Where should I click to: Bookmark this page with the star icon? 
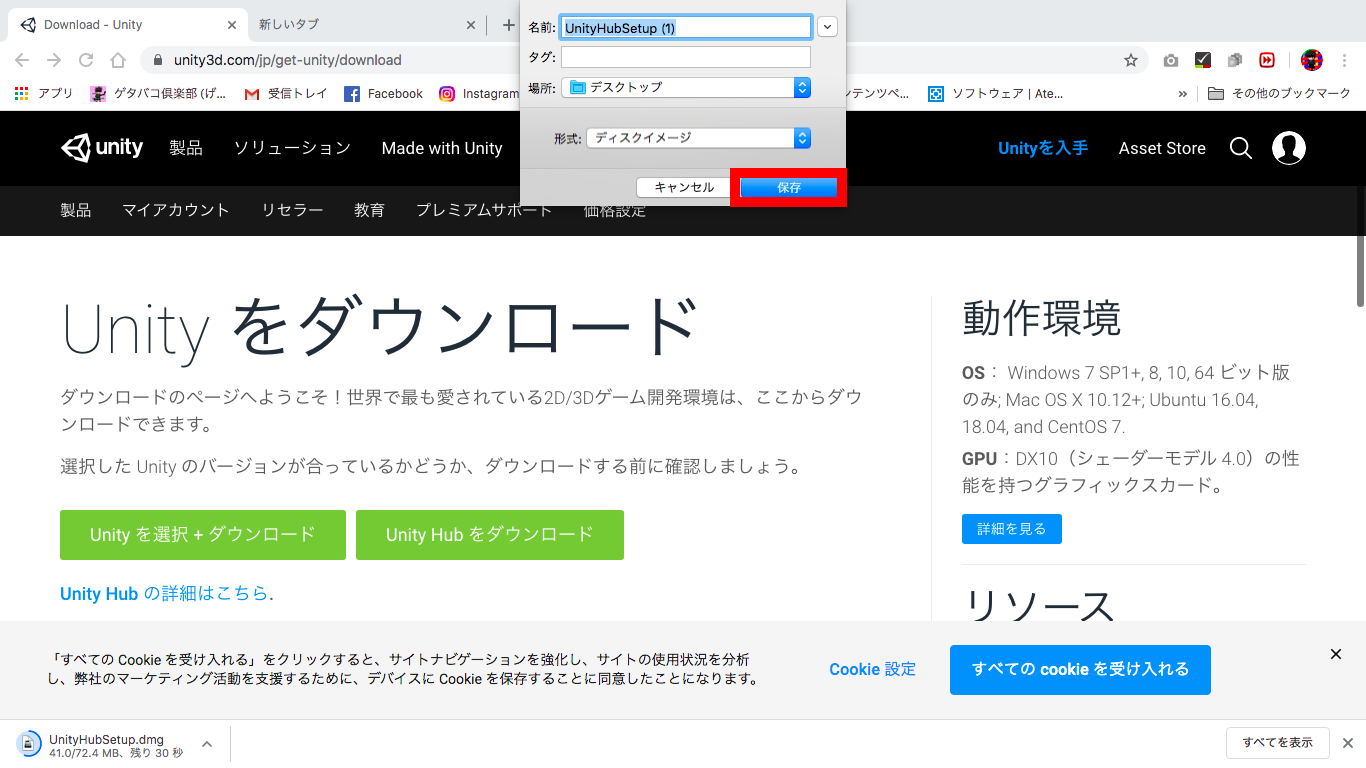click(x=1131, y=60)
